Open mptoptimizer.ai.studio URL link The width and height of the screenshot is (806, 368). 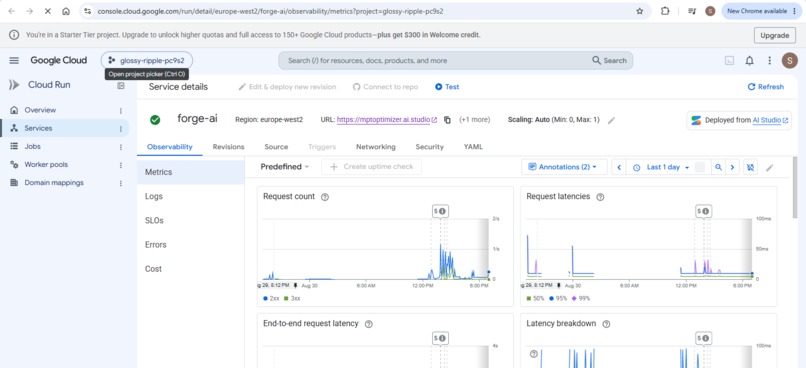pyautogui.click(x=387, y=120)
